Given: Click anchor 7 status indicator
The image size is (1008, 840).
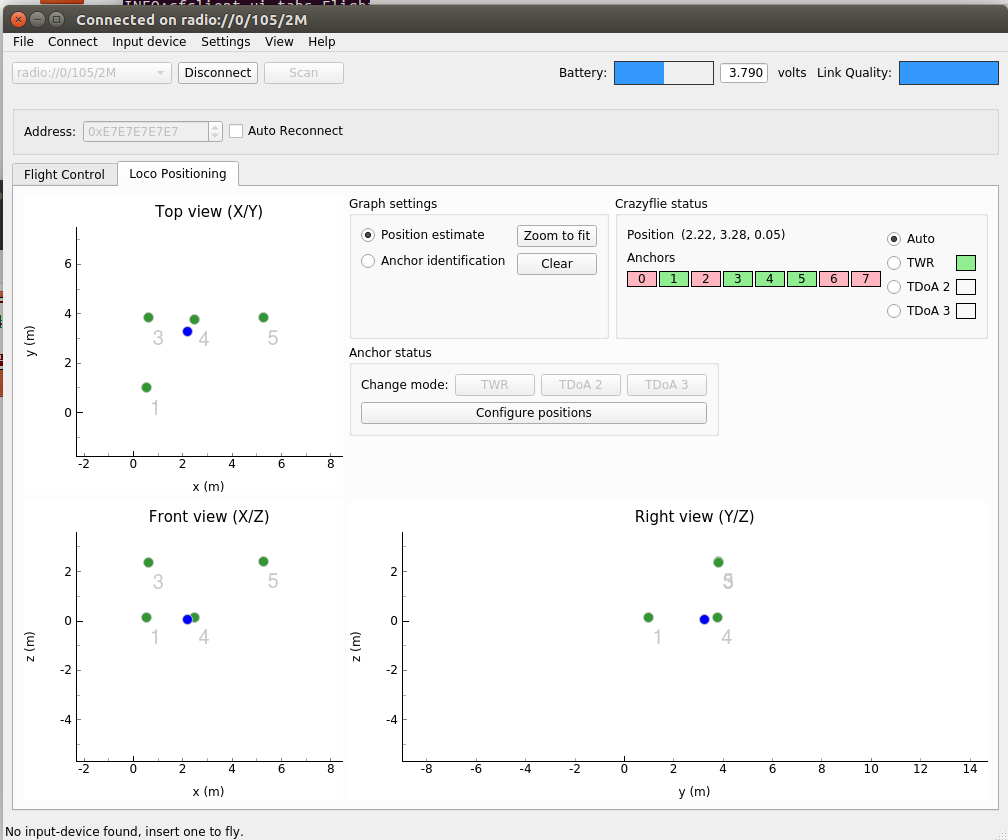Looking at the screenshot, I should pos(866,279).
